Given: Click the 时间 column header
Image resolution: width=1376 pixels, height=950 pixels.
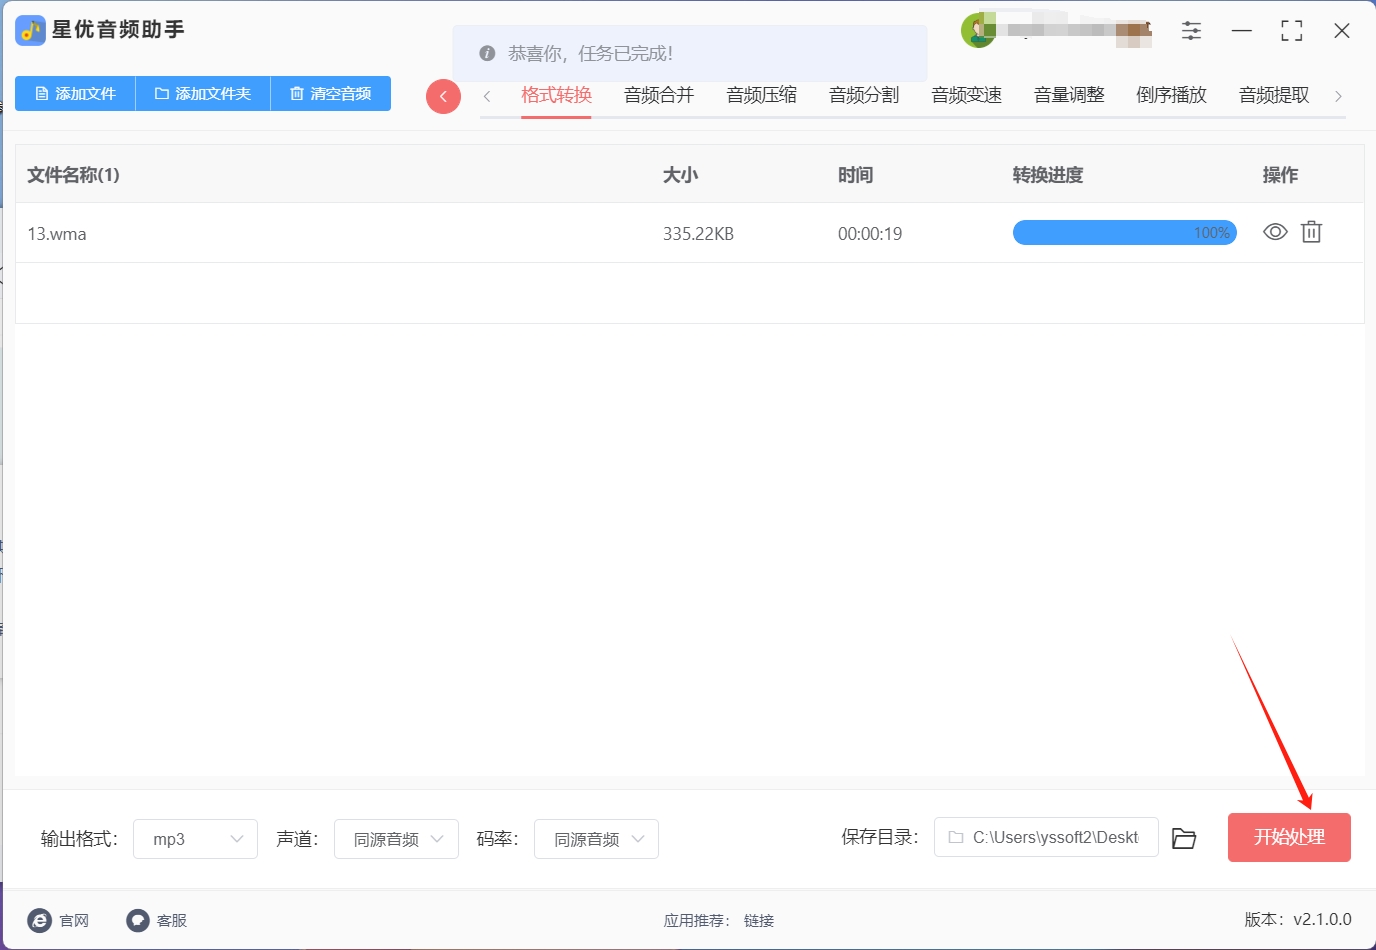Looking at the screenshot, I should pos(855,175).
